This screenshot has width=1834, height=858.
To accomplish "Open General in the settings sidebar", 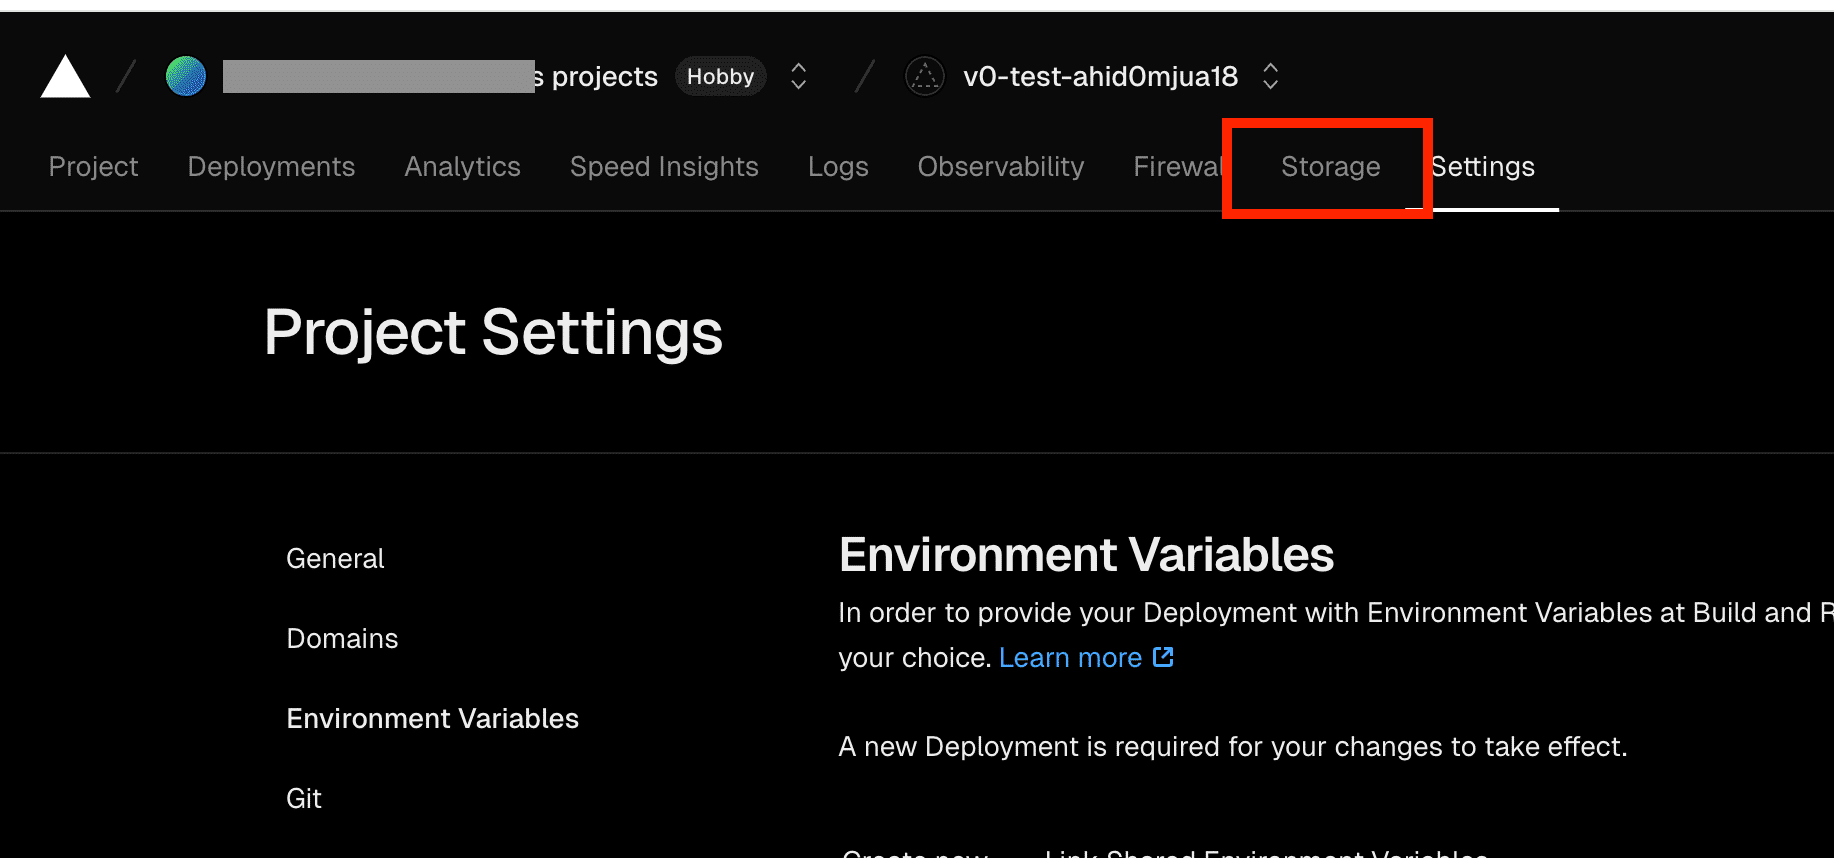I will click(335, 559).
